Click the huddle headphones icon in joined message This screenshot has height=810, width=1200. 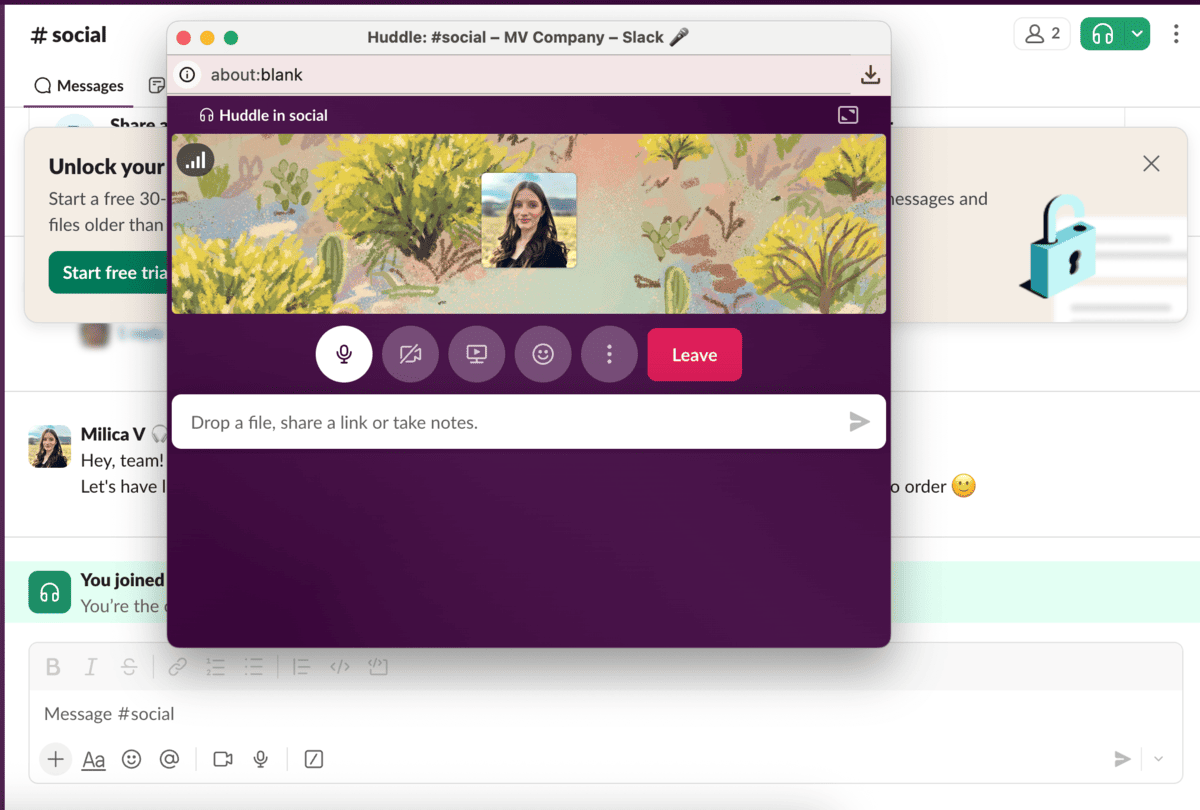(x=49, y=592)
